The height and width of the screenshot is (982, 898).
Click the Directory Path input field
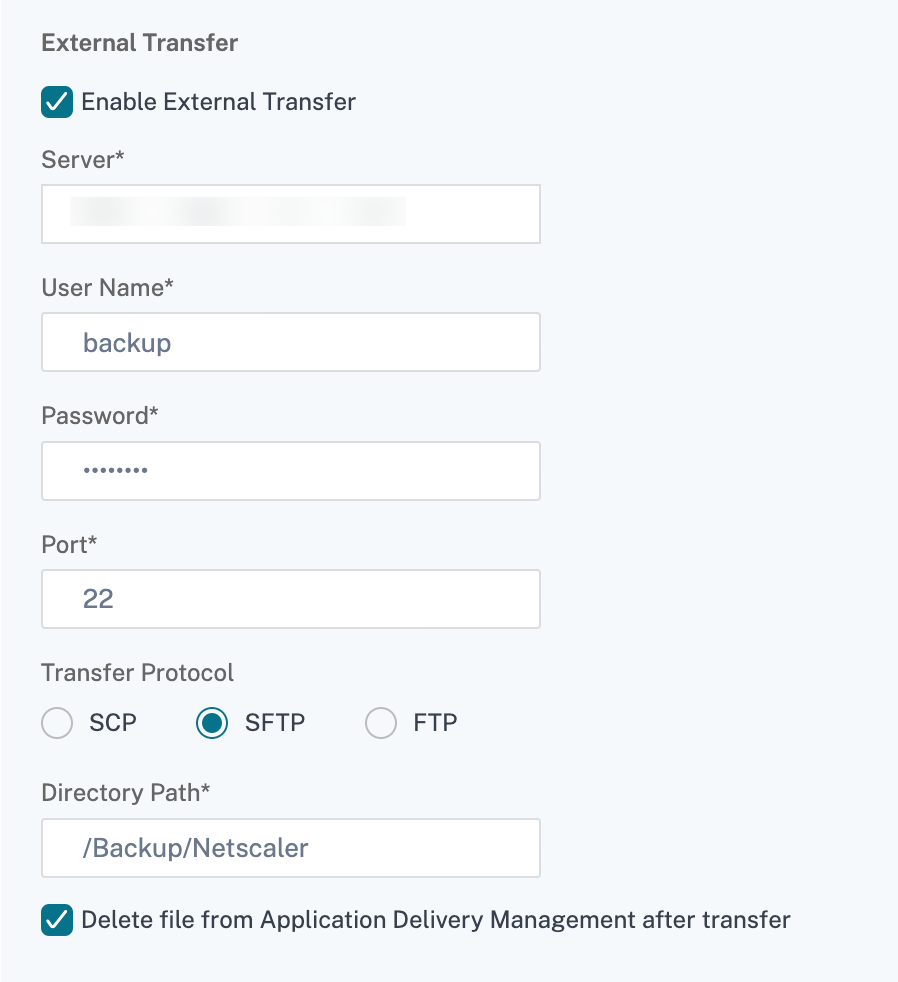click(290, 848)
